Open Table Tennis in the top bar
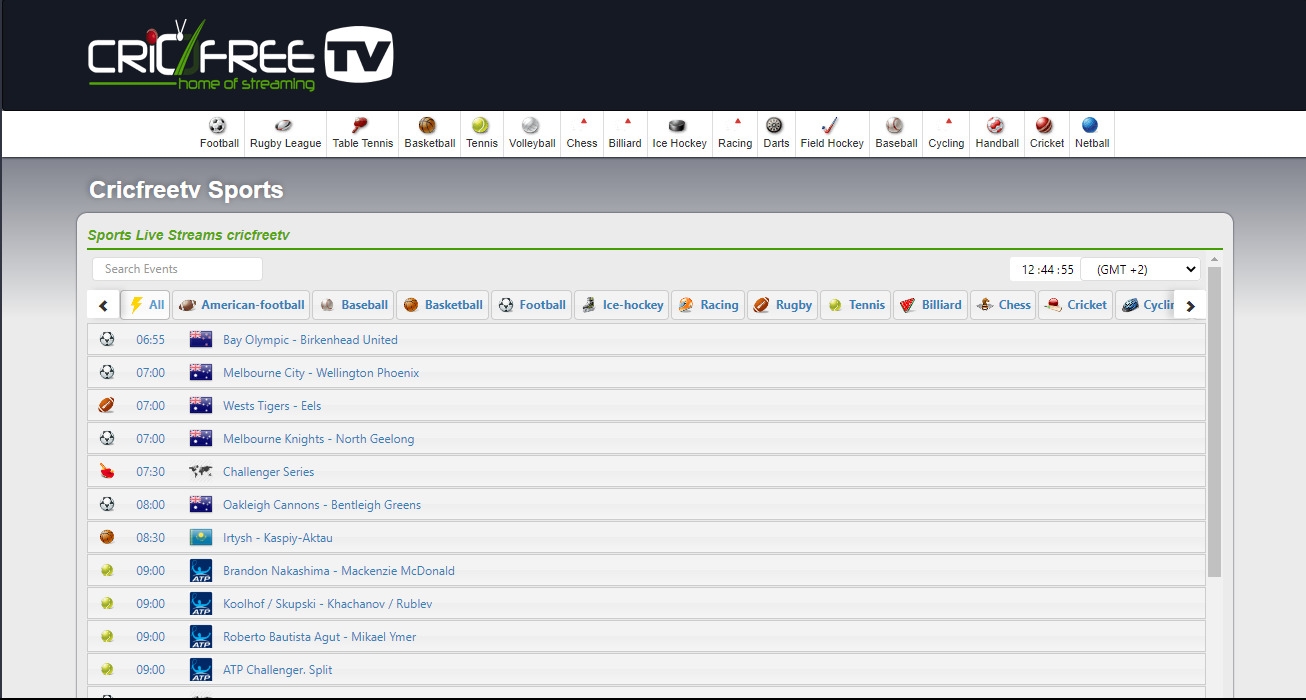 (x=363, y=134)
